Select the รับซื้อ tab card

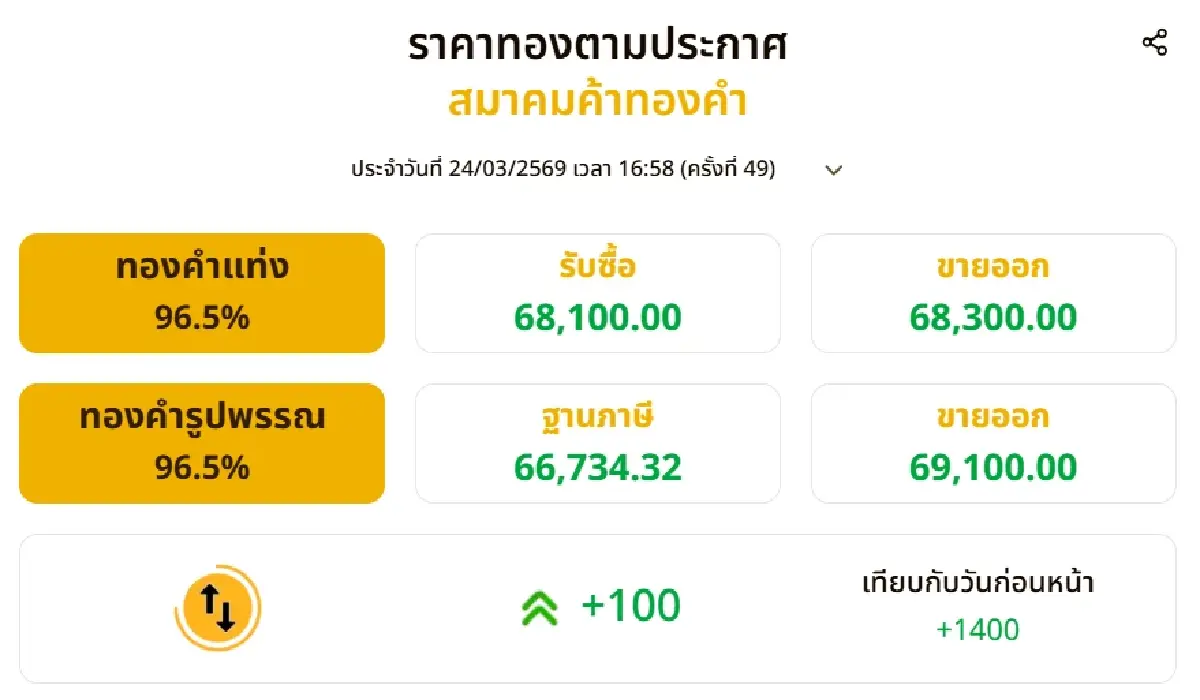[597, 292]
